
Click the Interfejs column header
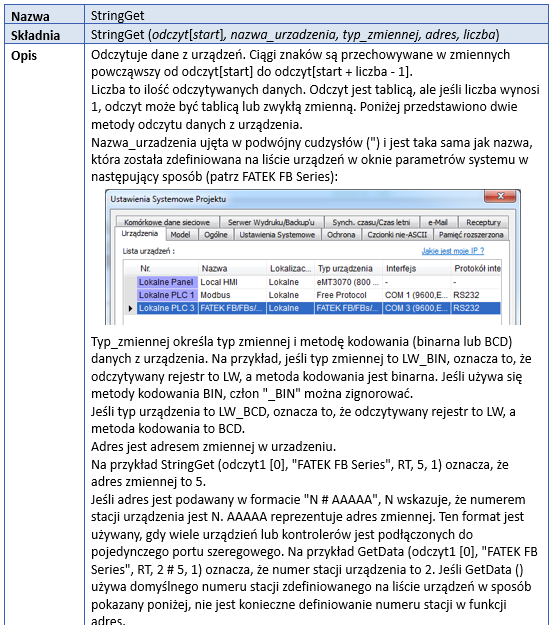[x=417, y=268]
